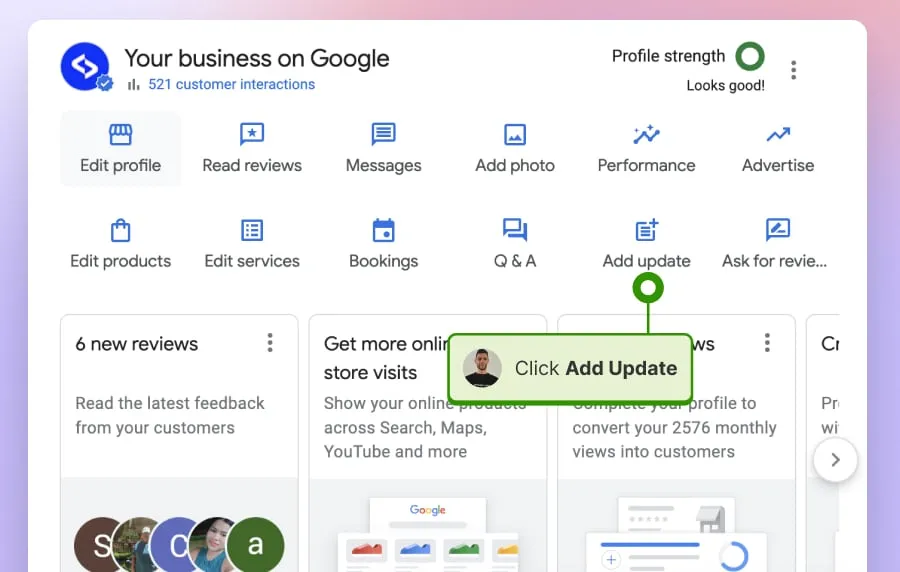This screenshot has width=900, height=572.
Task: Select the Advertise trending arrow icon
Action: [x=778, y=135]
